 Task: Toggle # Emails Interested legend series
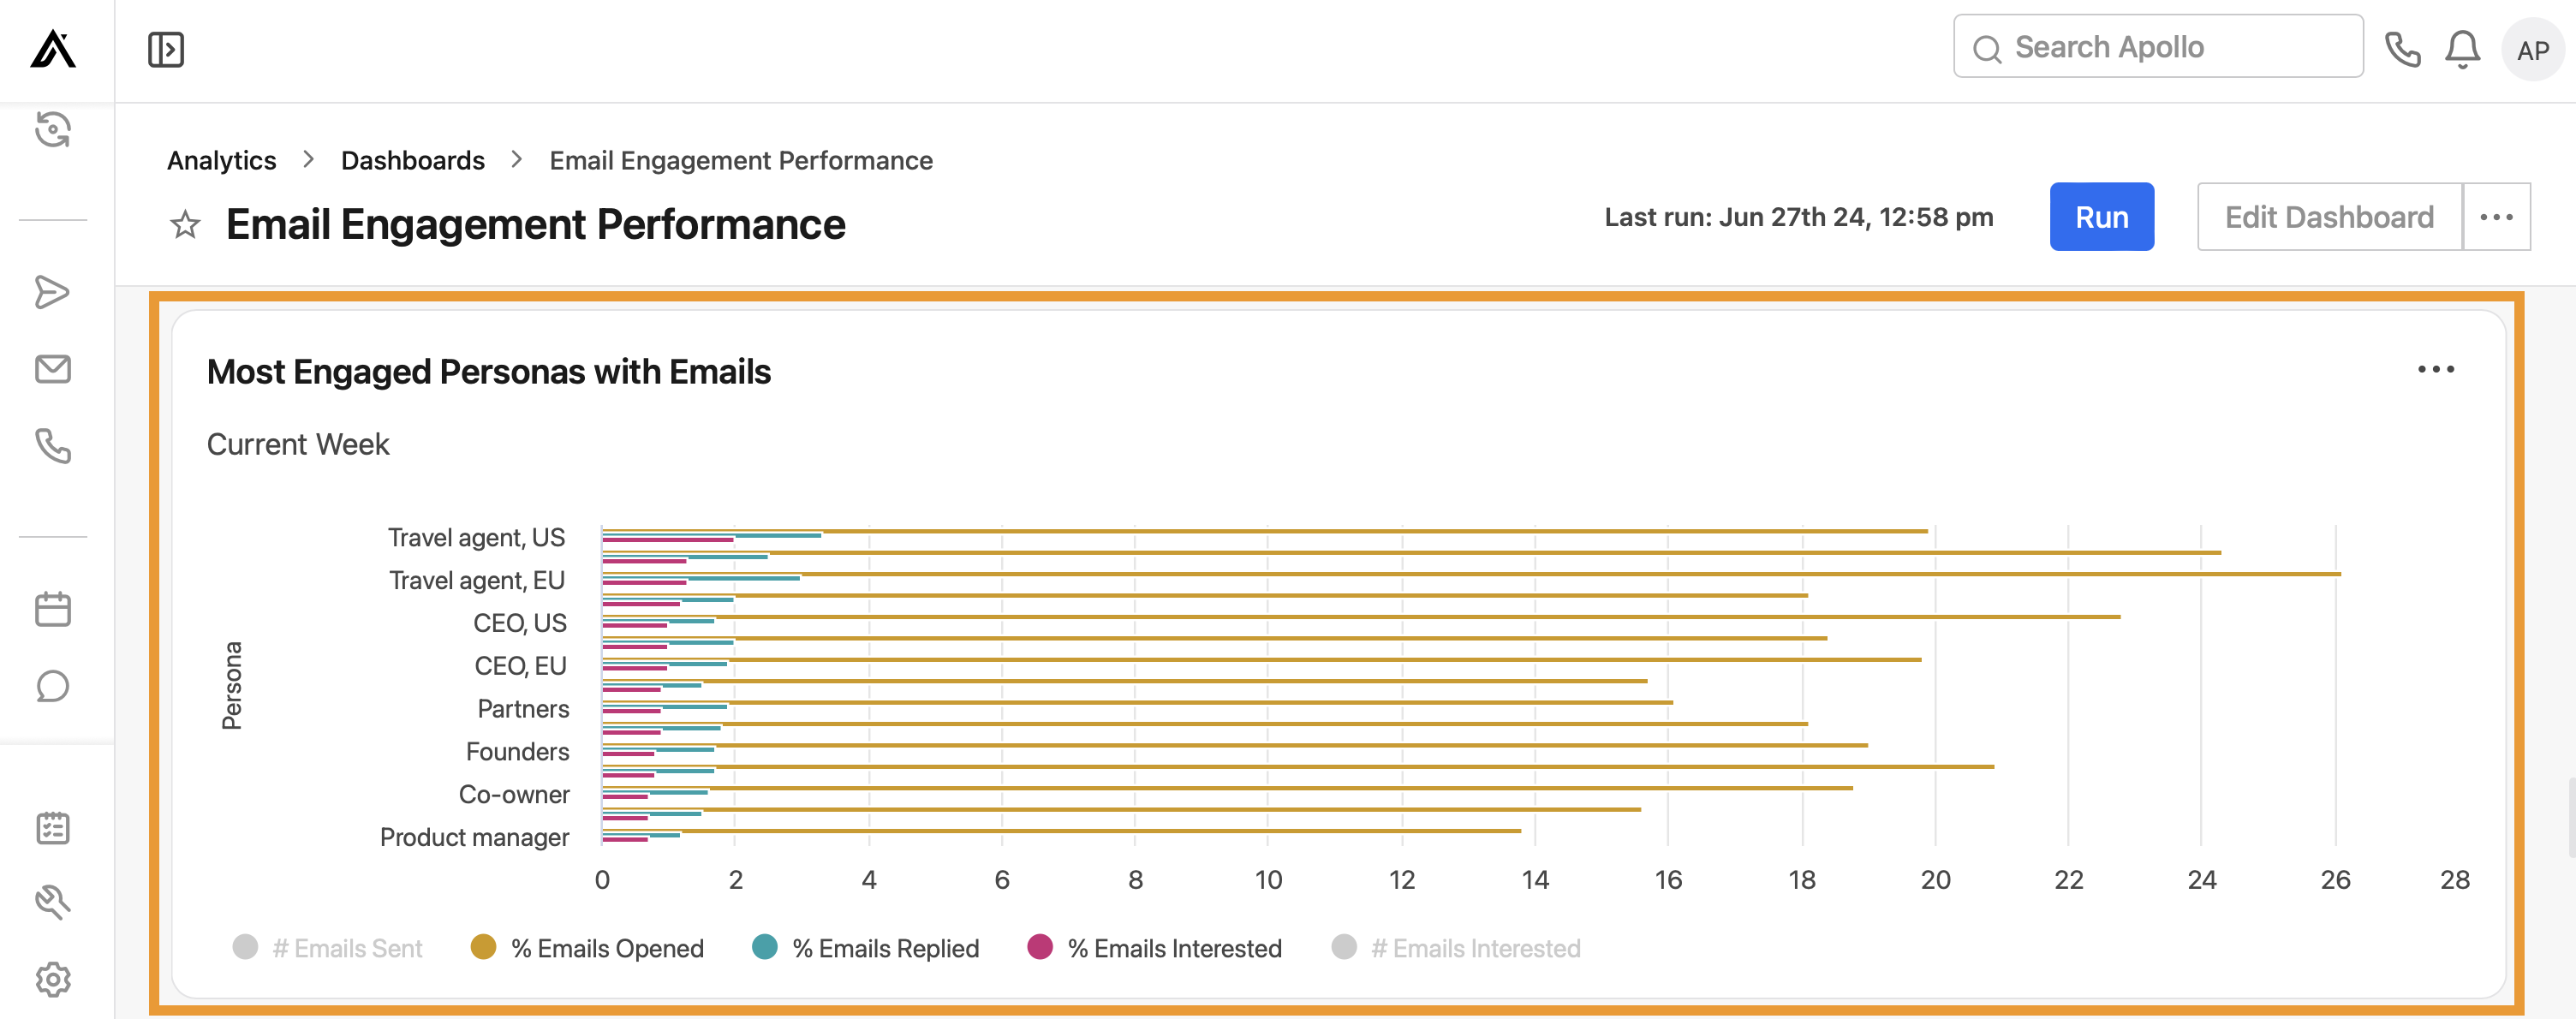point(1455,947)
